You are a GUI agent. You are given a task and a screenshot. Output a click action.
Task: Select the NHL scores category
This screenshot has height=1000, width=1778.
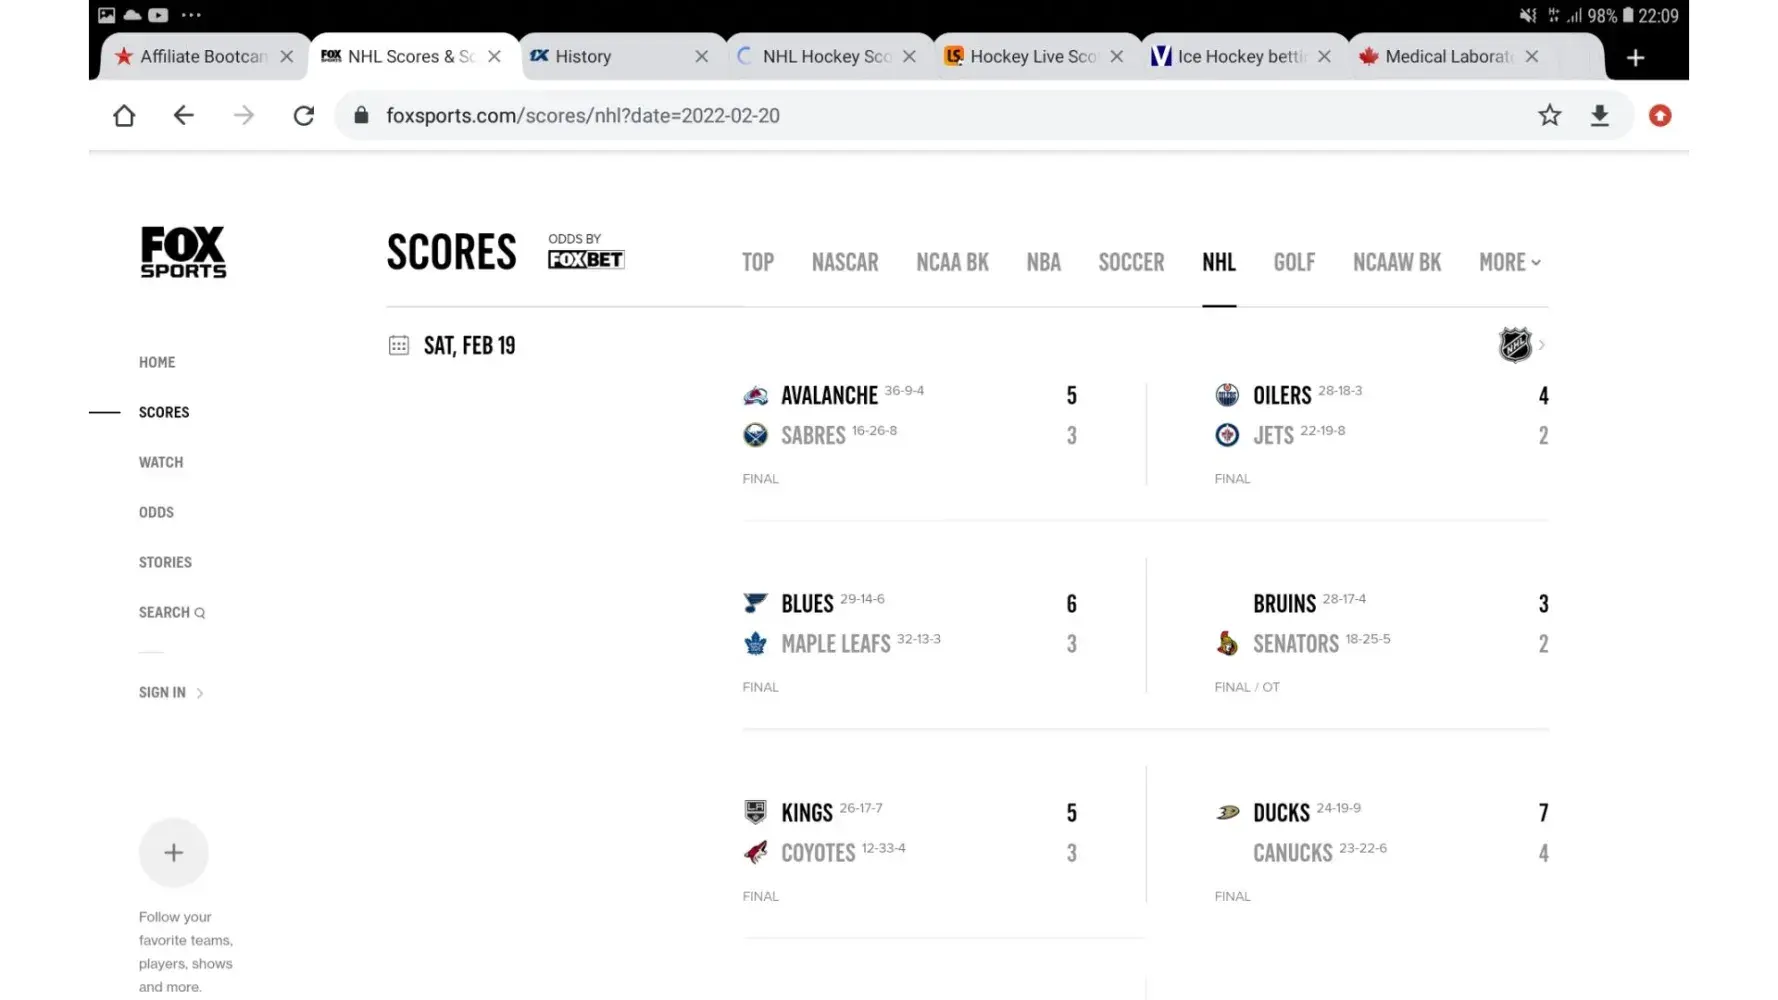(x=1219, y=262)
